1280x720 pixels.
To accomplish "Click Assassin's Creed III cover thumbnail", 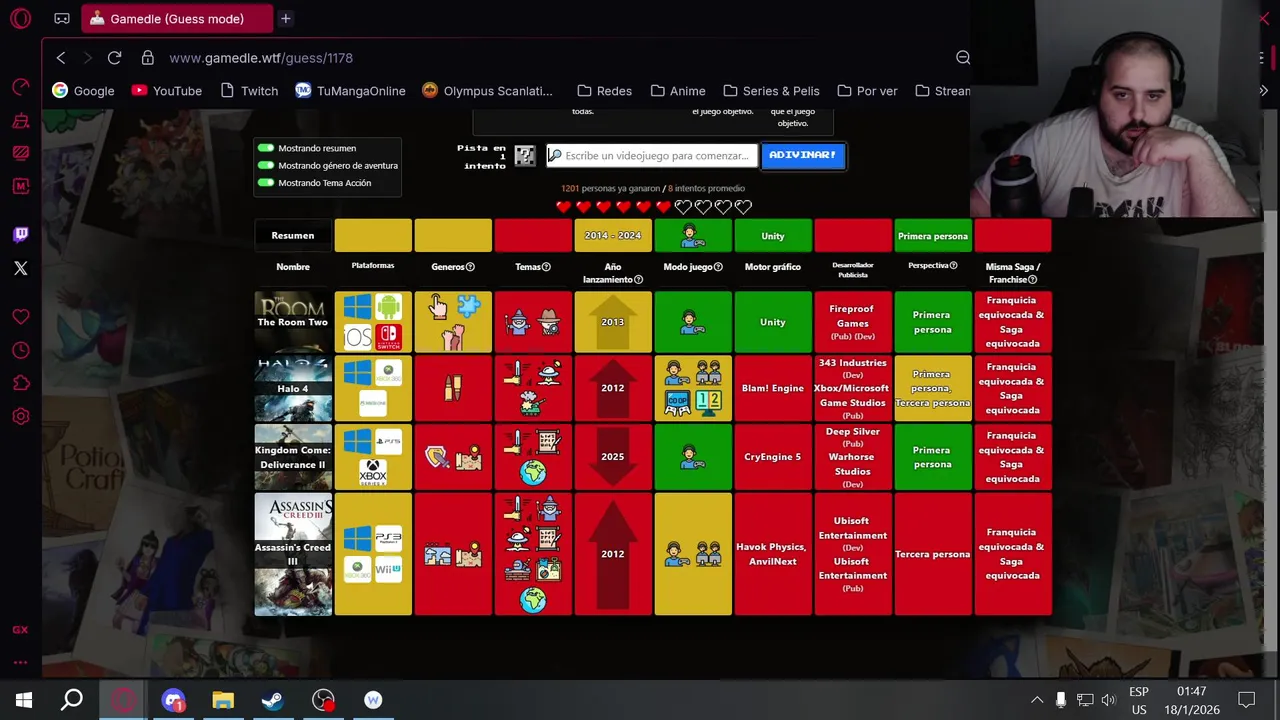I will tap(293, 554).
